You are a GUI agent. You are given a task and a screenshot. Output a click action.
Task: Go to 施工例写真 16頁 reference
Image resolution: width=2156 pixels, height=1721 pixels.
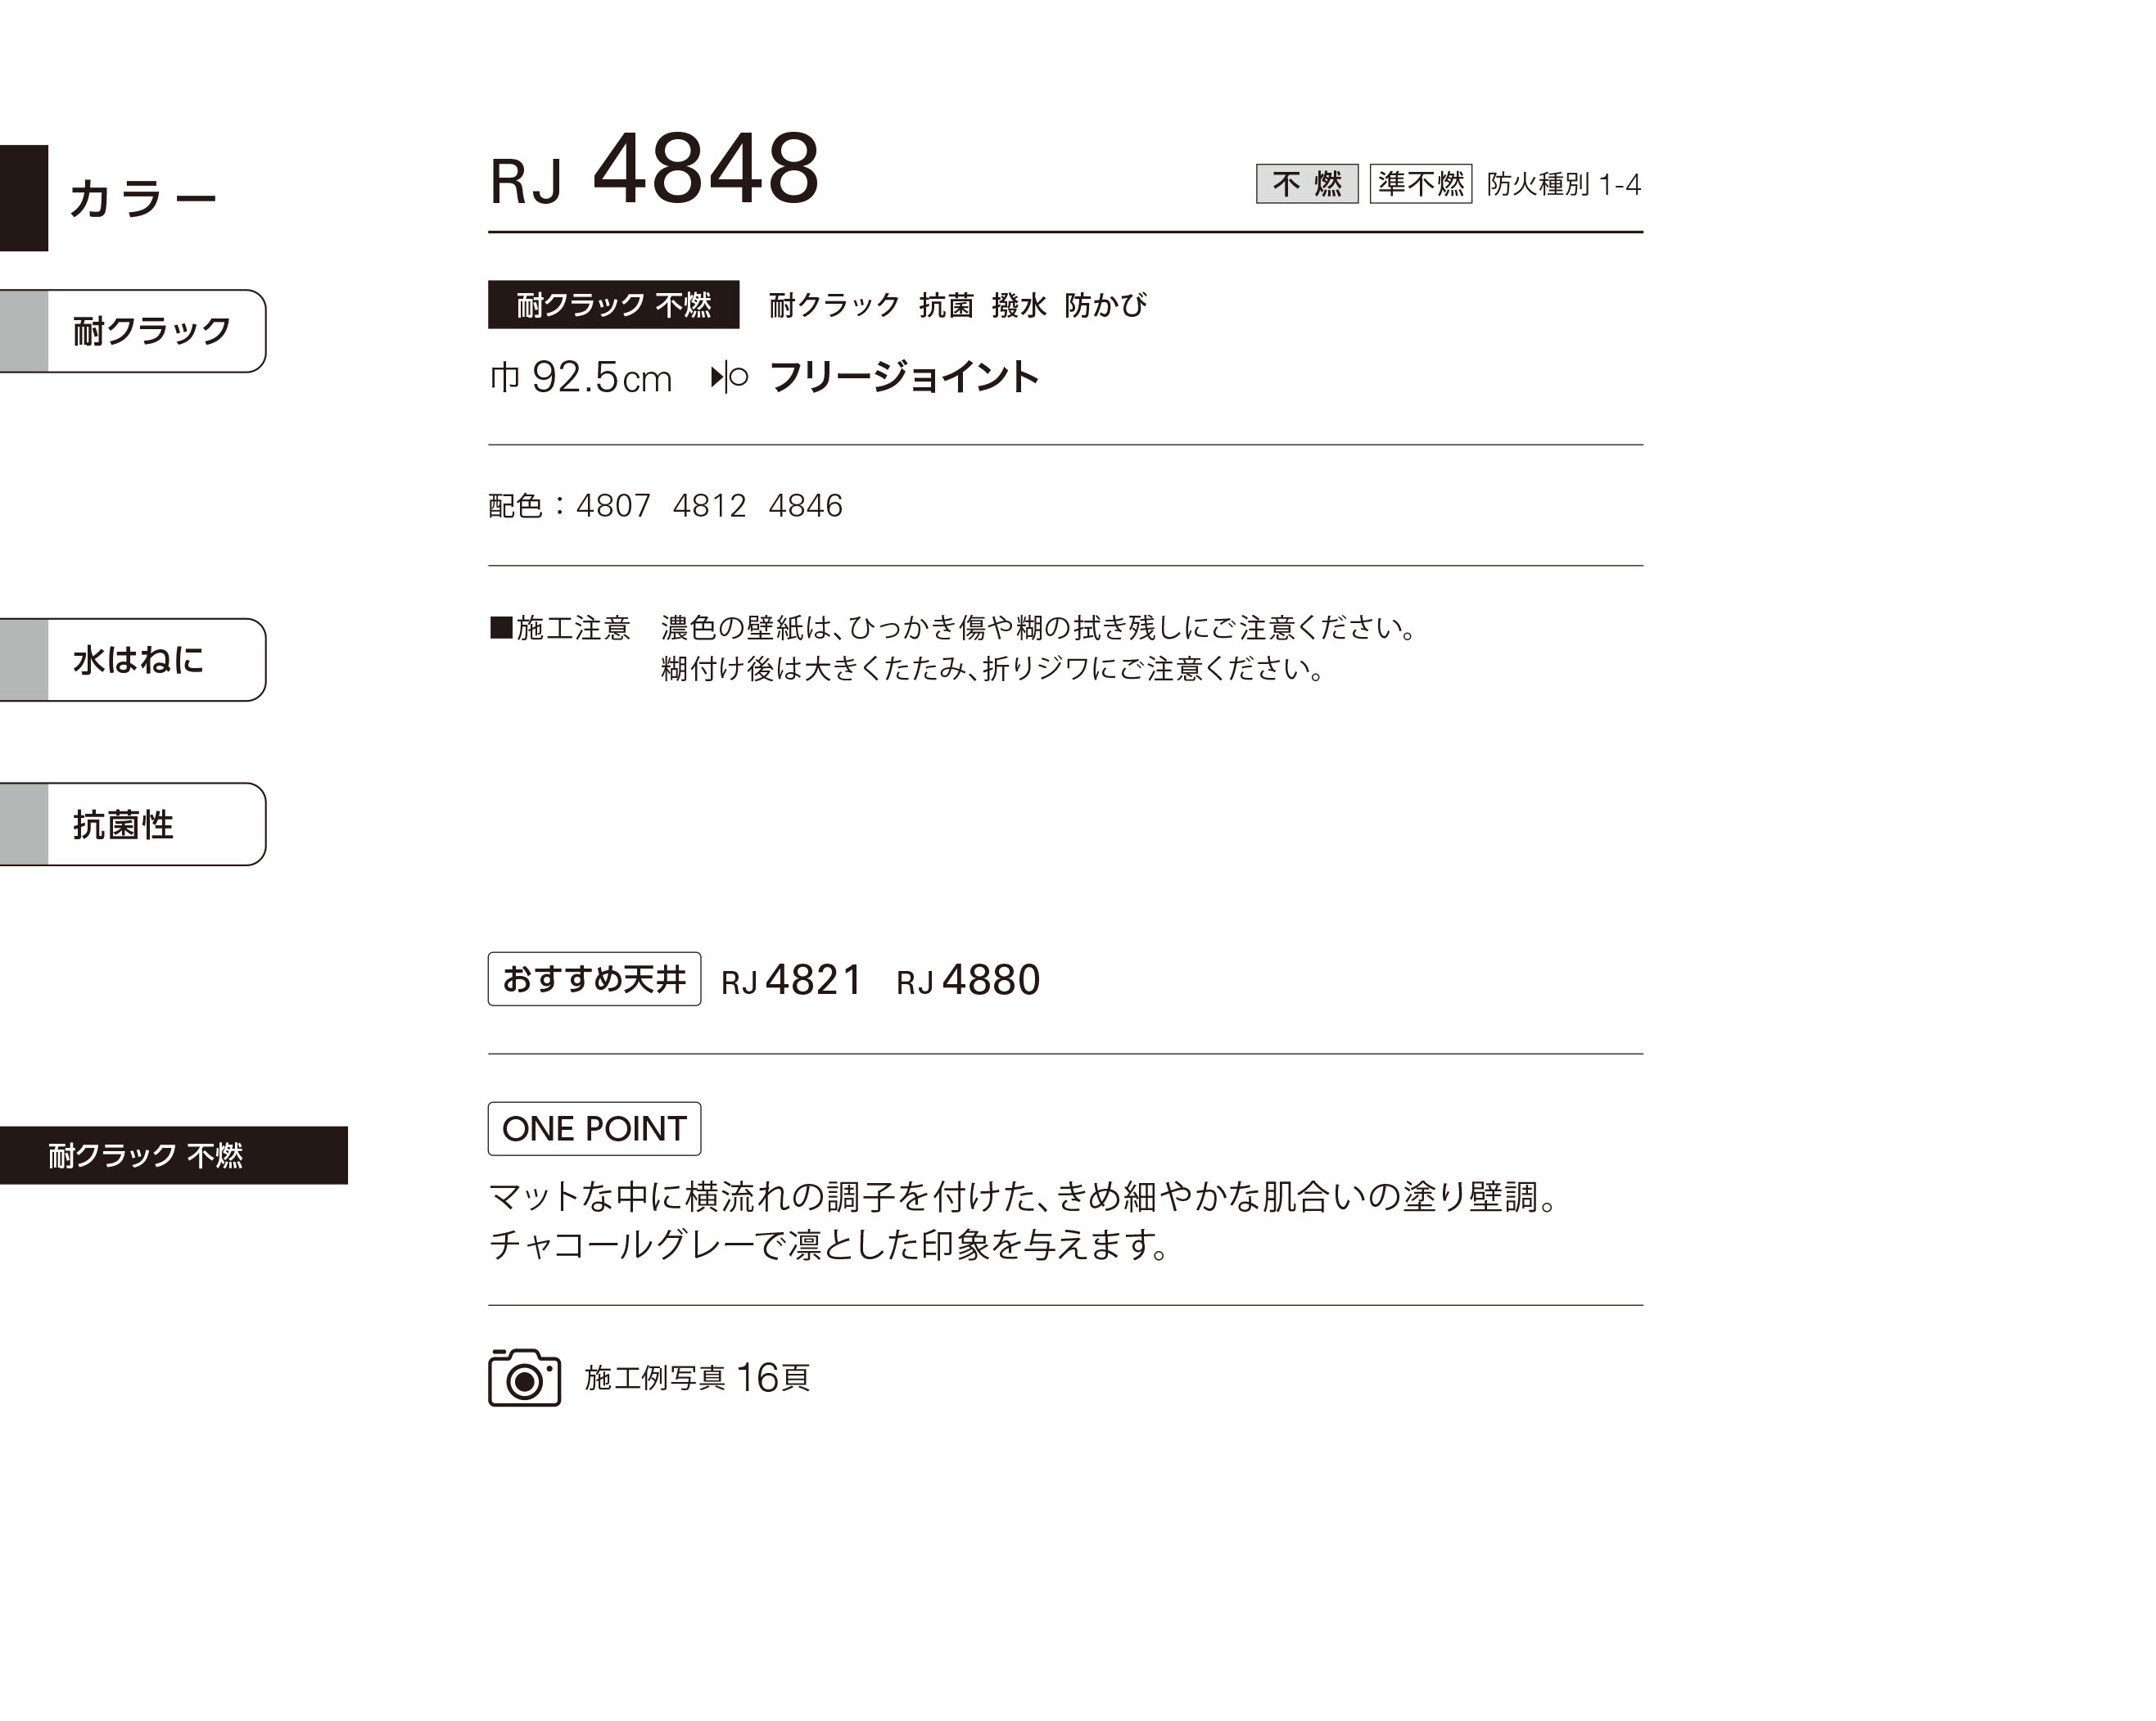pos(697,1378)
